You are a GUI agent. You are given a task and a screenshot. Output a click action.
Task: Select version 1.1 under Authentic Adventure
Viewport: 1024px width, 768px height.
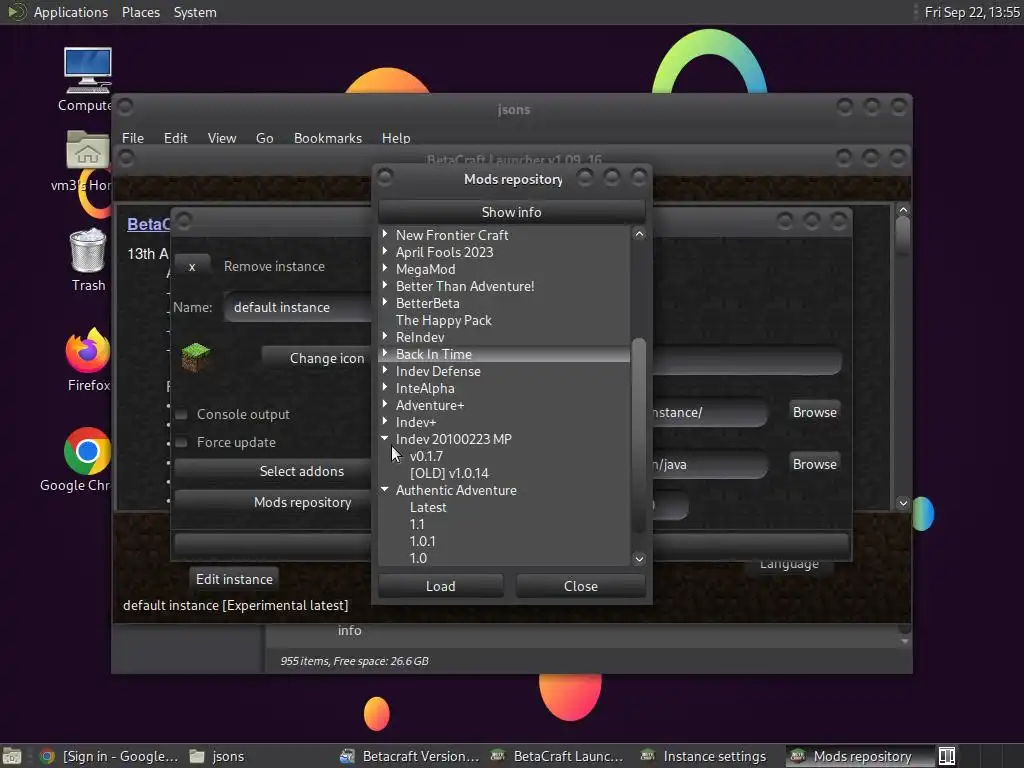417,524
